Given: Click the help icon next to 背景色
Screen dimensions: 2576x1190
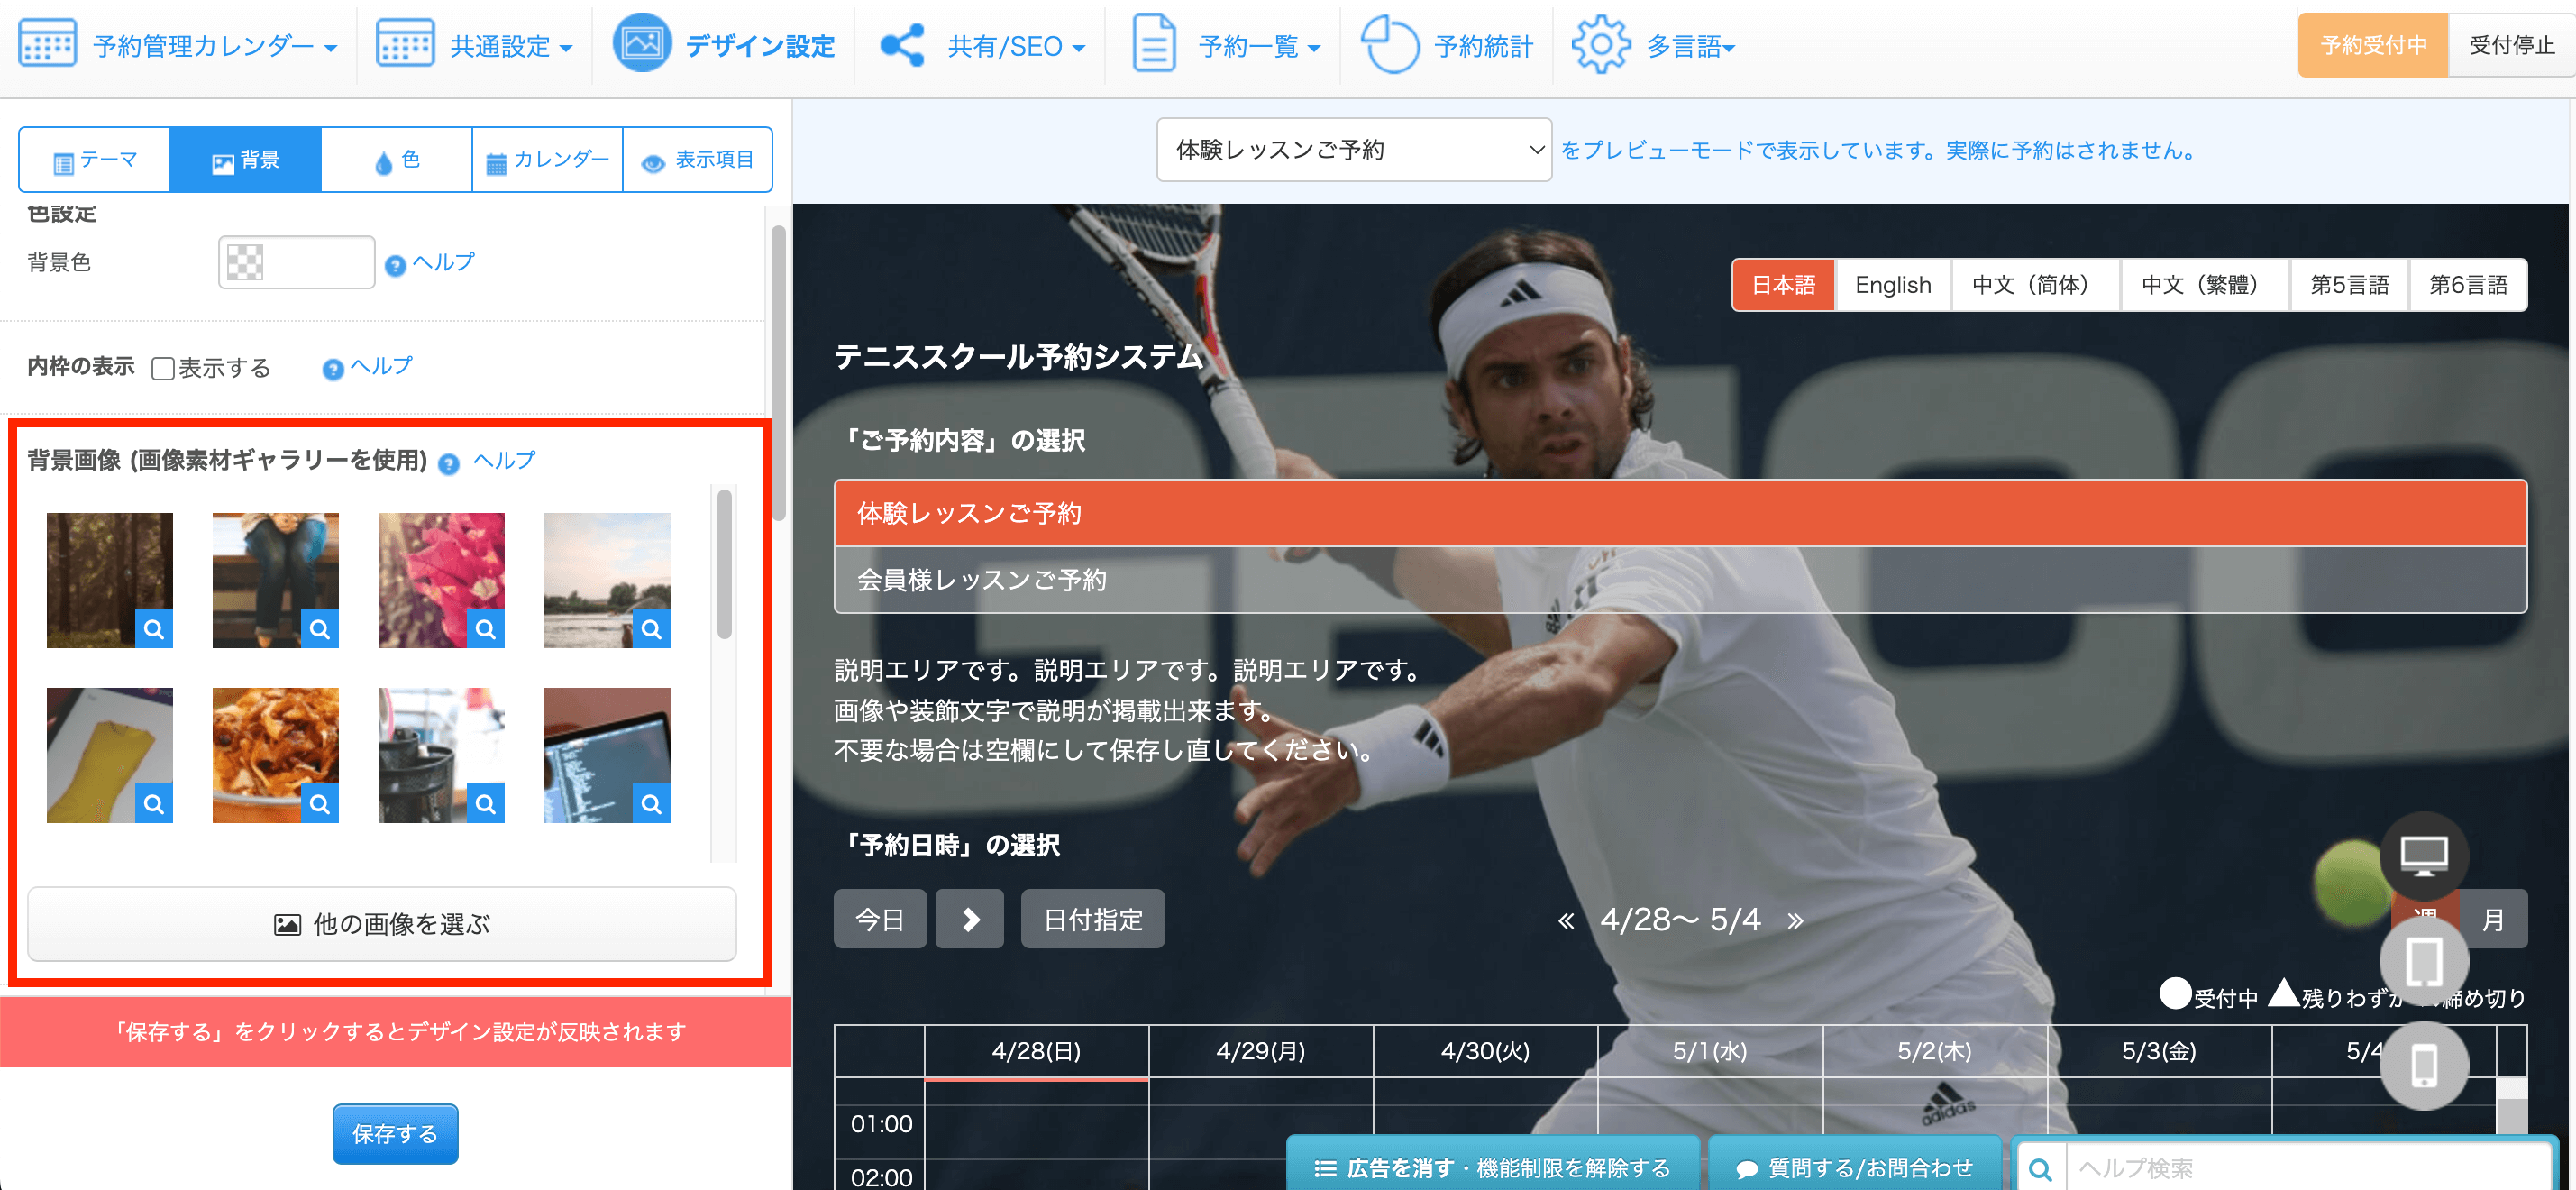Looking at the screenshot, I should [395, 265].
